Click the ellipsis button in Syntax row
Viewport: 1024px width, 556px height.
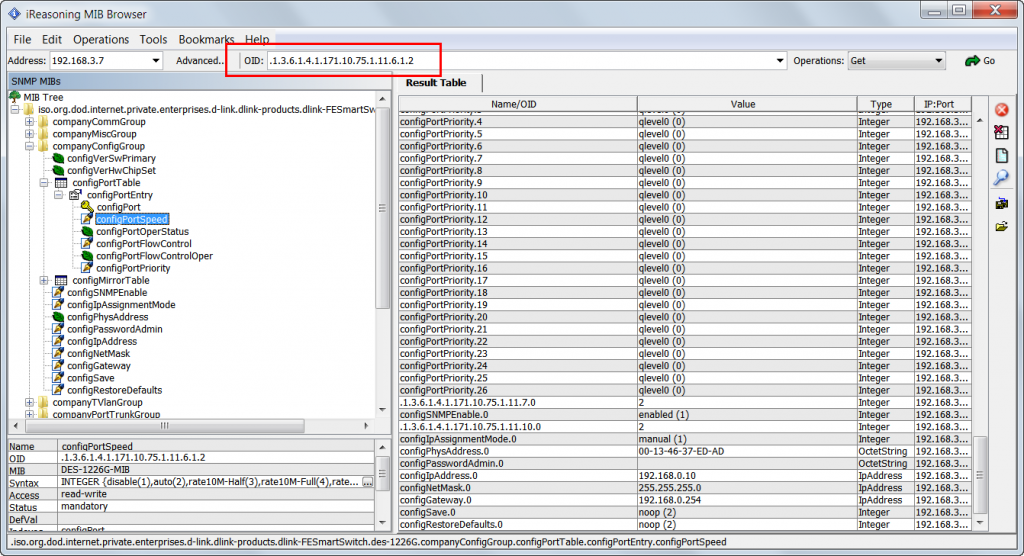point(368,482)
